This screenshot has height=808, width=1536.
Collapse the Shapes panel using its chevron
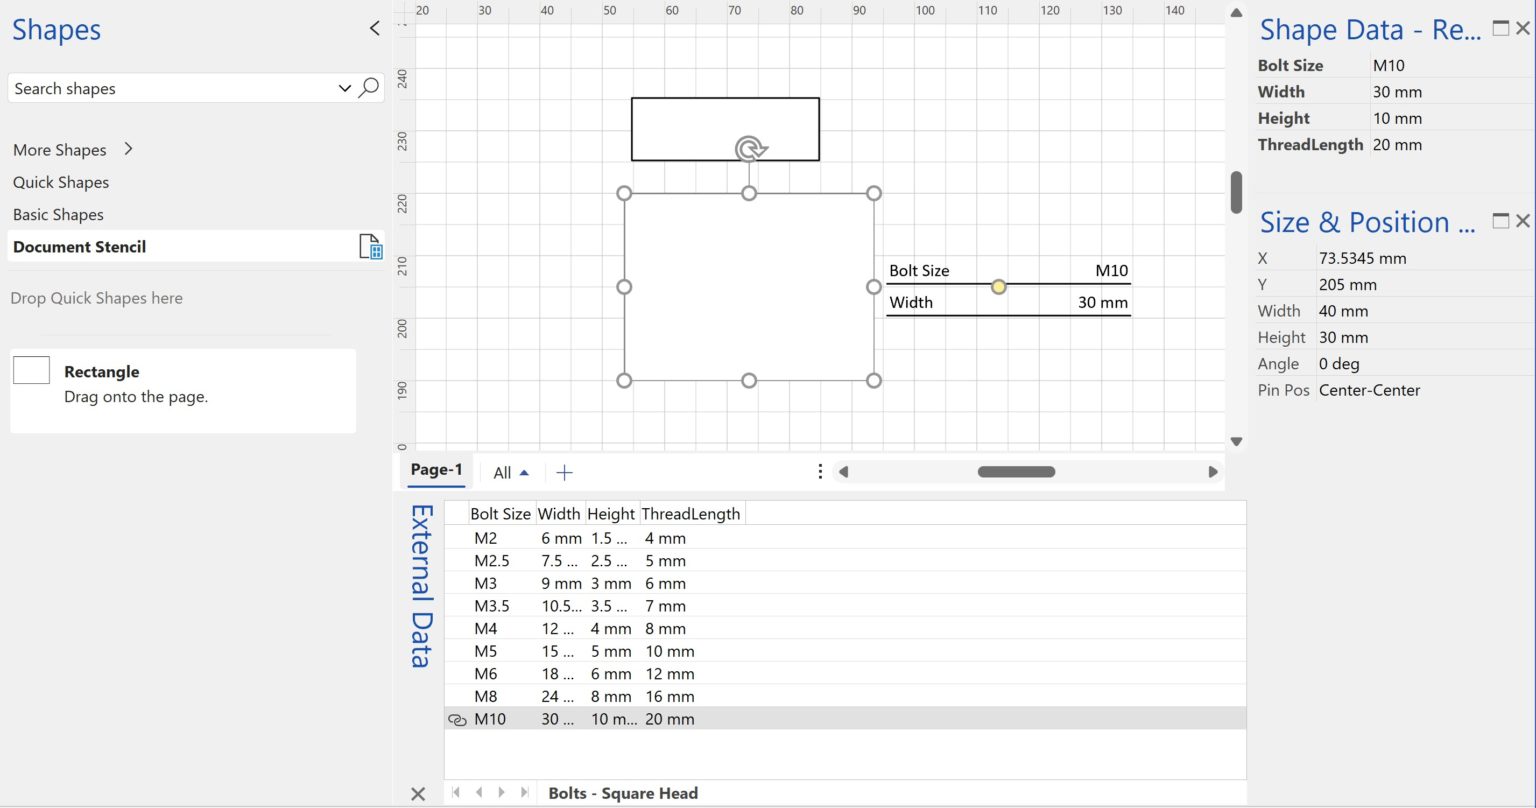coord(374,28)
